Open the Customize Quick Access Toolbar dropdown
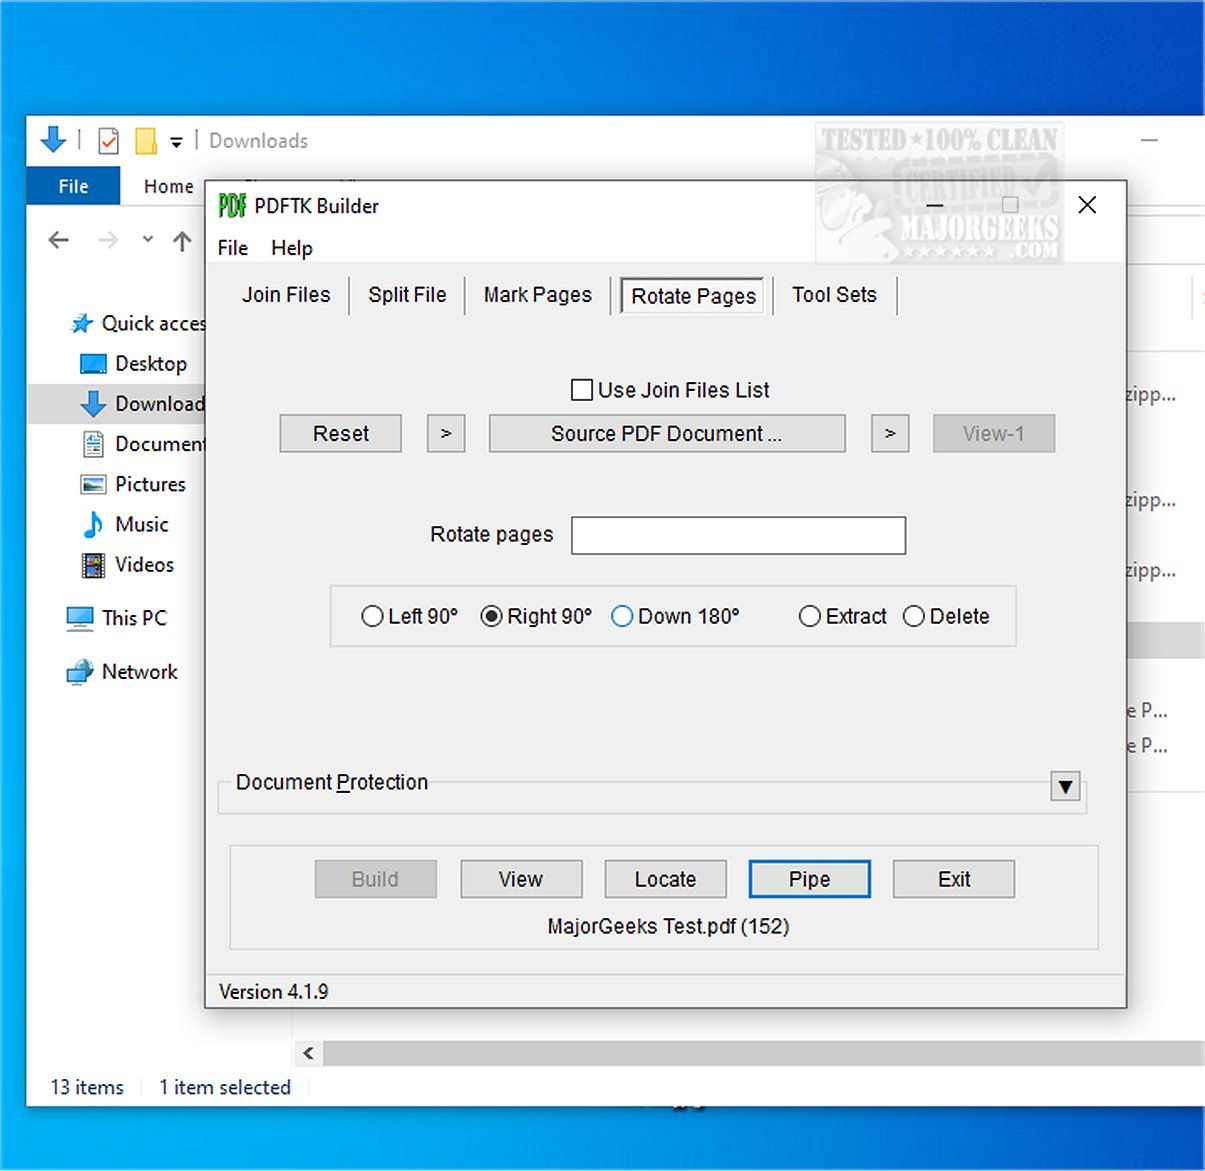The height and width of the screenshot is (1171, 1205). [x=176, y=142]
